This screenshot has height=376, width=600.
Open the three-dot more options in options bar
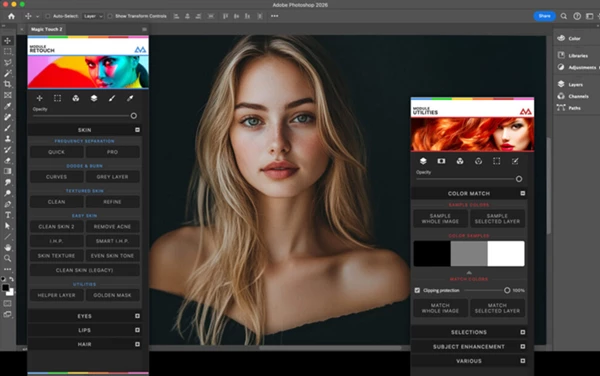[275, 16]
